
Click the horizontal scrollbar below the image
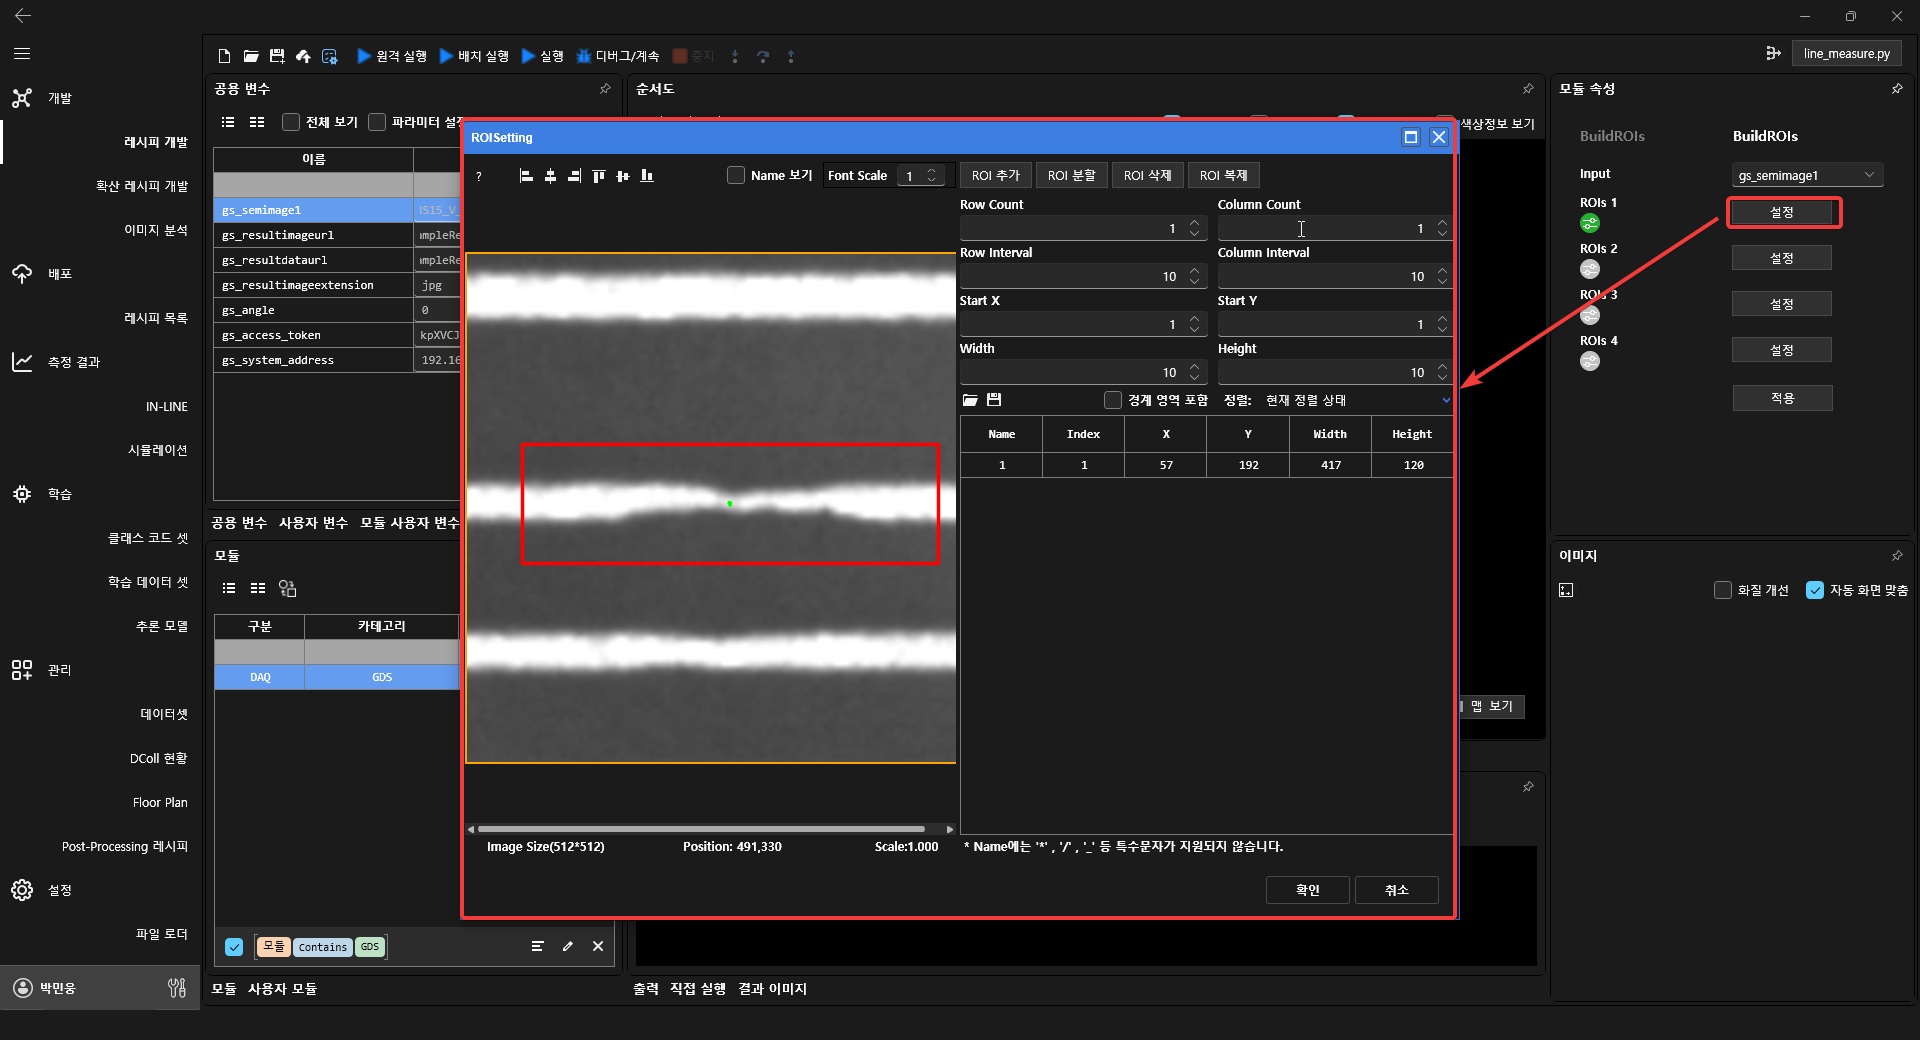tap(700, 829)
